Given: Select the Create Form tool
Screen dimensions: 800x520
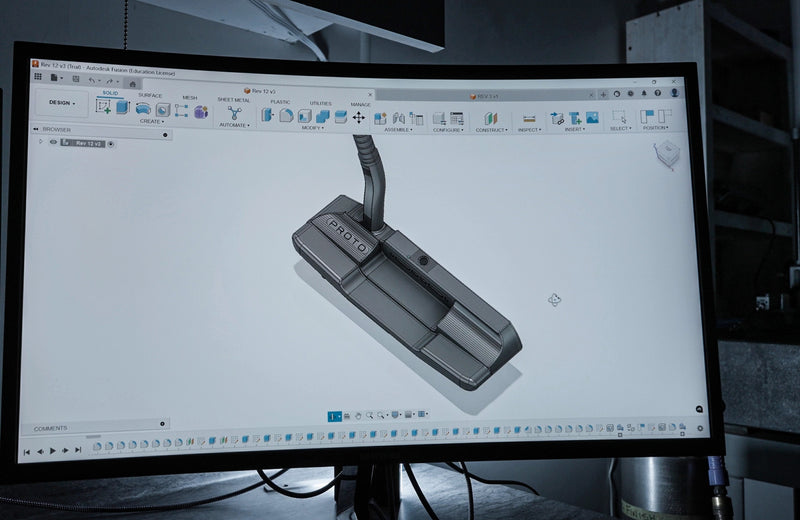Looking at the screenshot, I should point(143,109).
